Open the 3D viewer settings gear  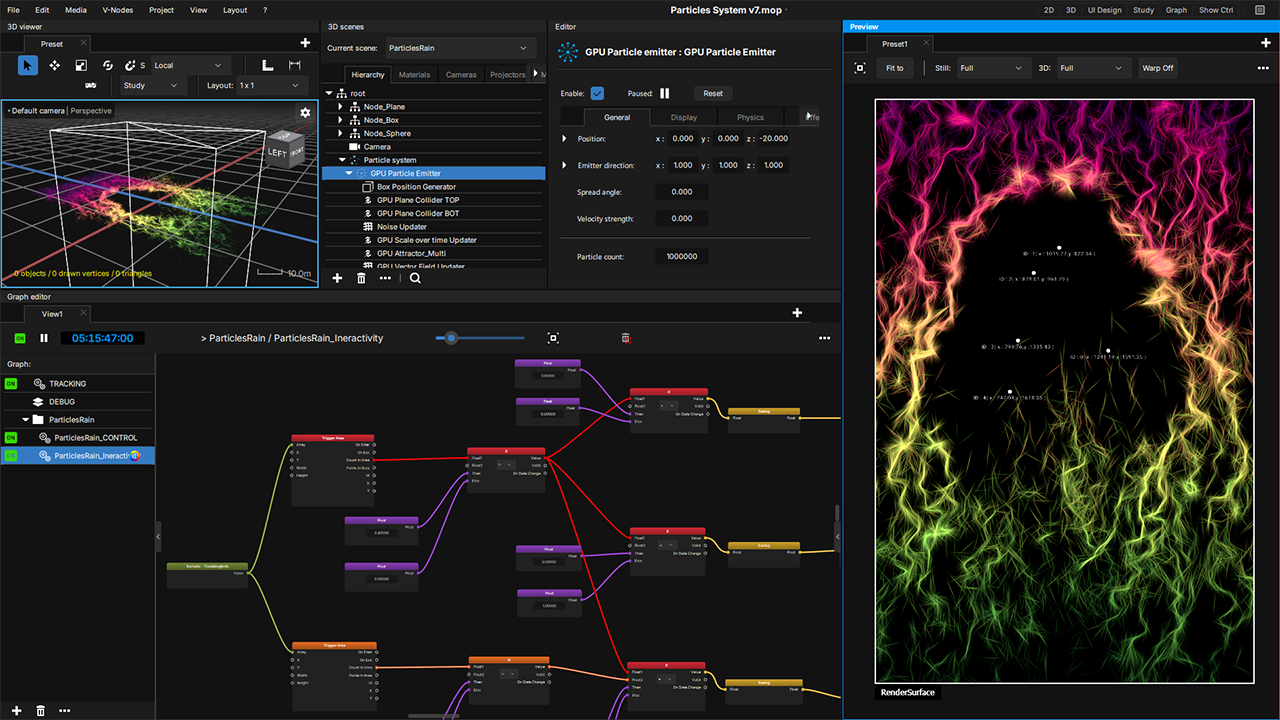(x=305, y=113)
